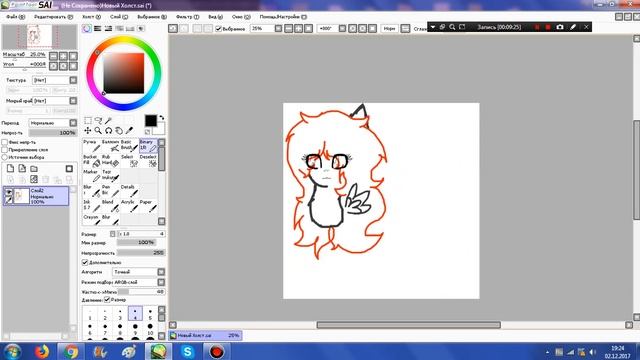Click the screenshot camera icon in recorder

[560, 27]
